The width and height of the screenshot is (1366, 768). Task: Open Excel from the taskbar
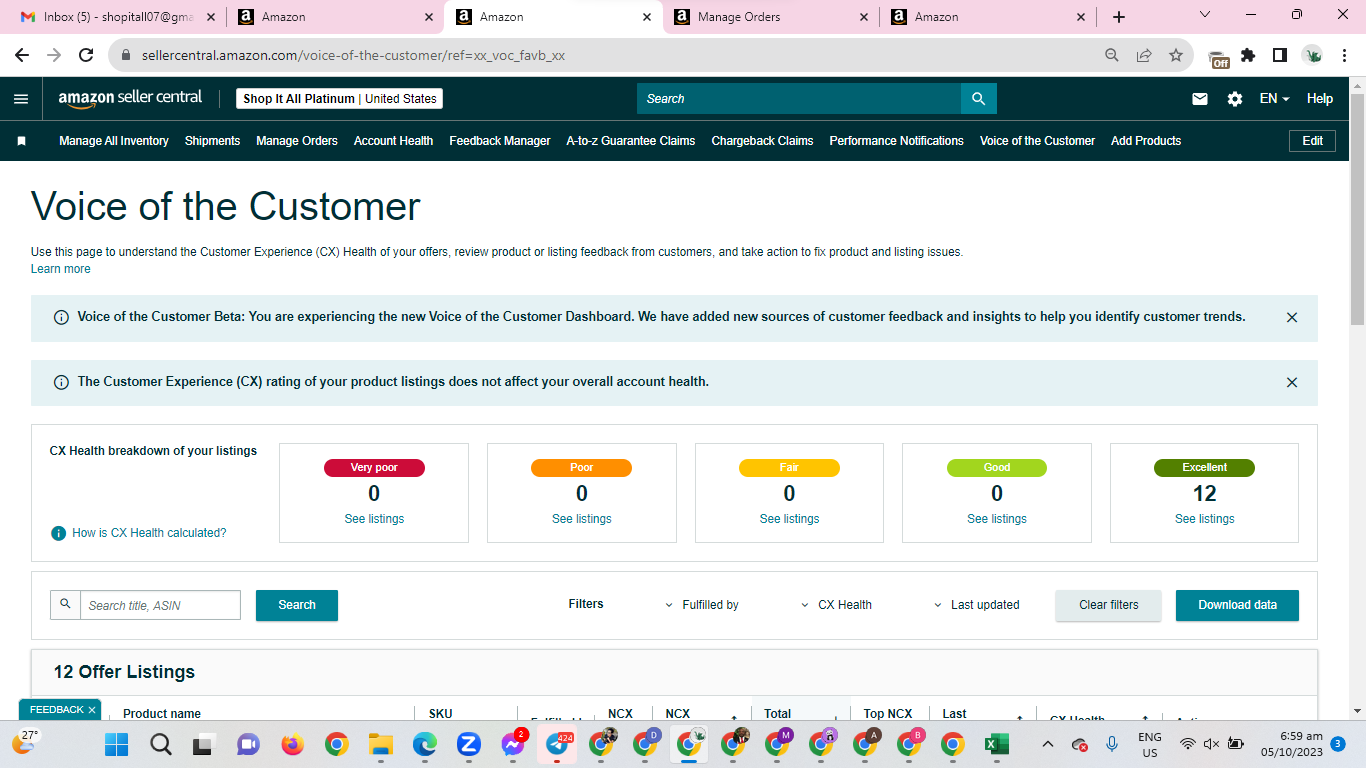(996, 744)
